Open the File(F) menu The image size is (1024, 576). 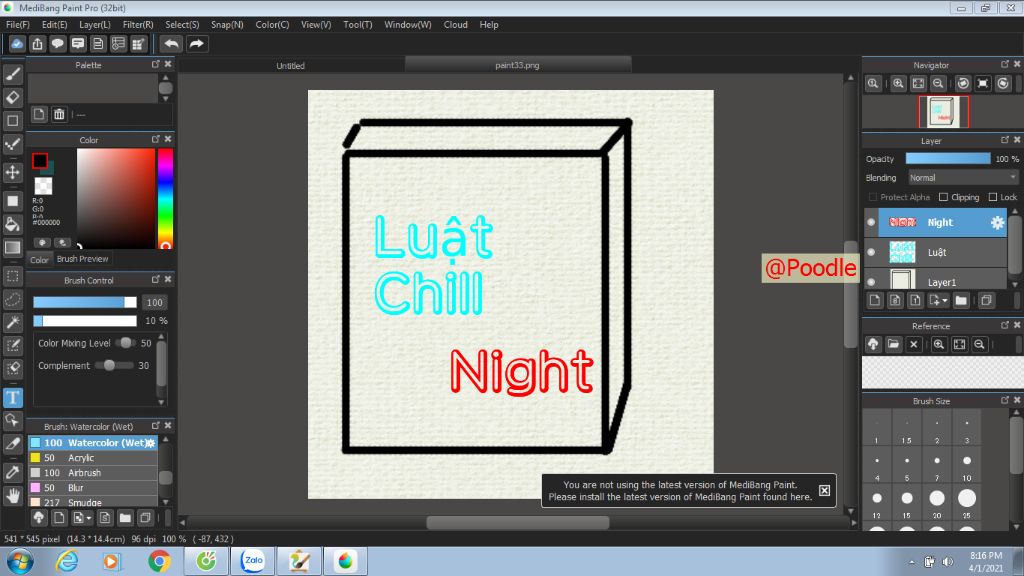(18, 25)
